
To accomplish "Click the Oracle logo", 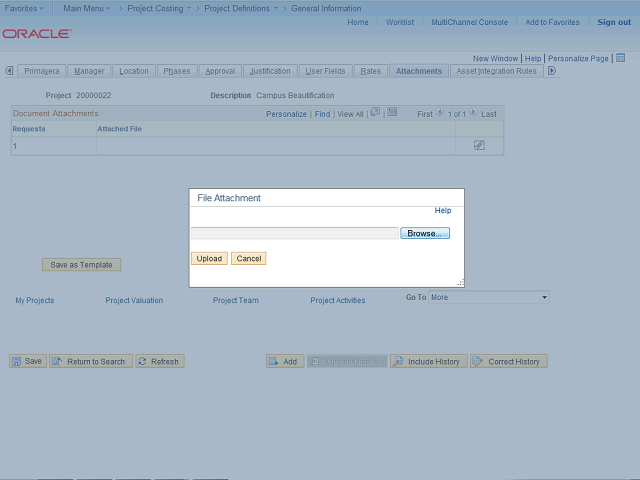I will pos(37,33).
